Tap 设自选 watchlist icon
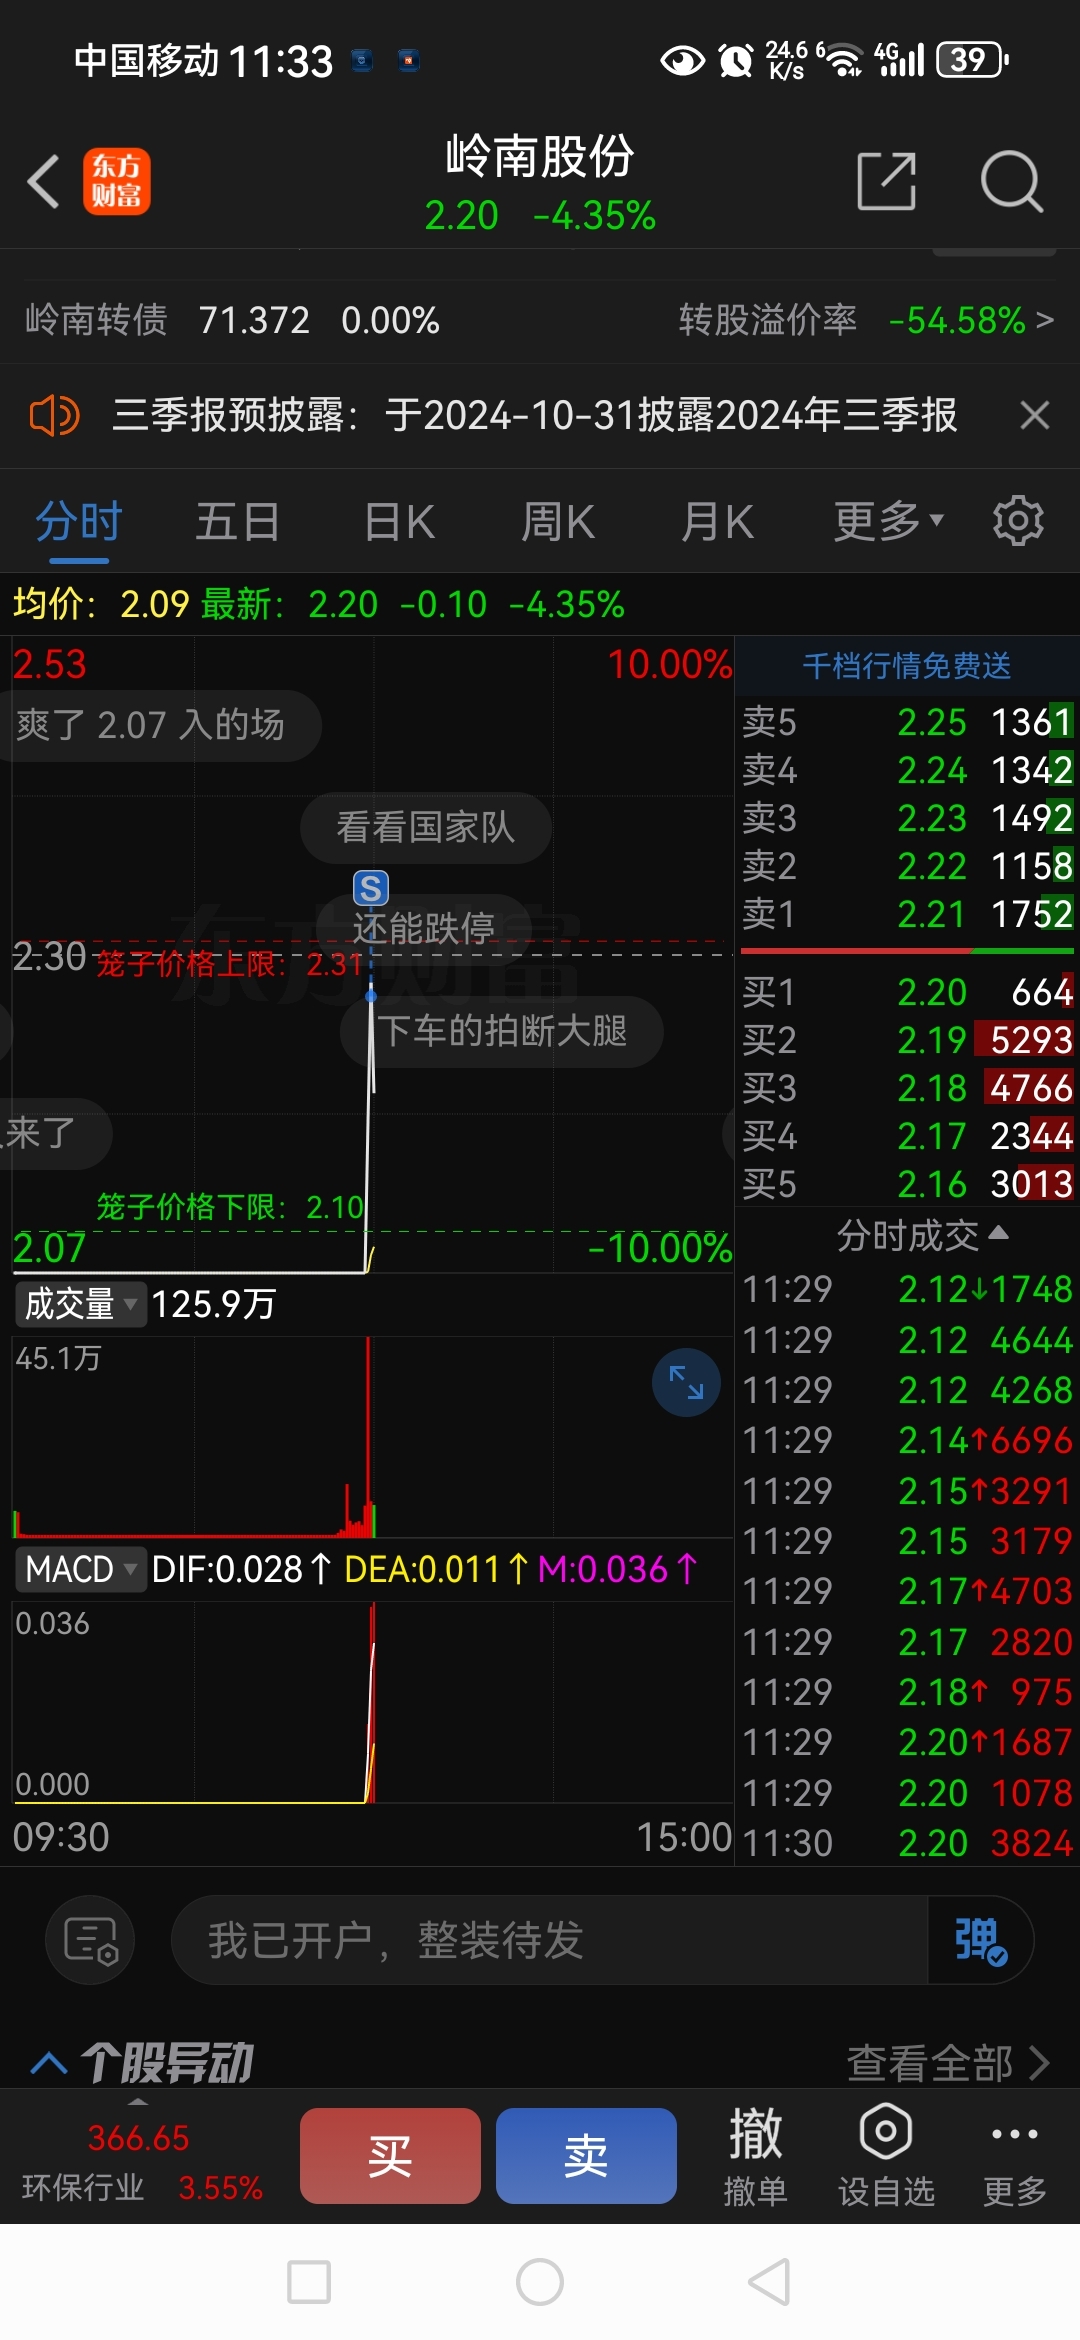The image size is (1080, 2340). (x=886, y=2155)
